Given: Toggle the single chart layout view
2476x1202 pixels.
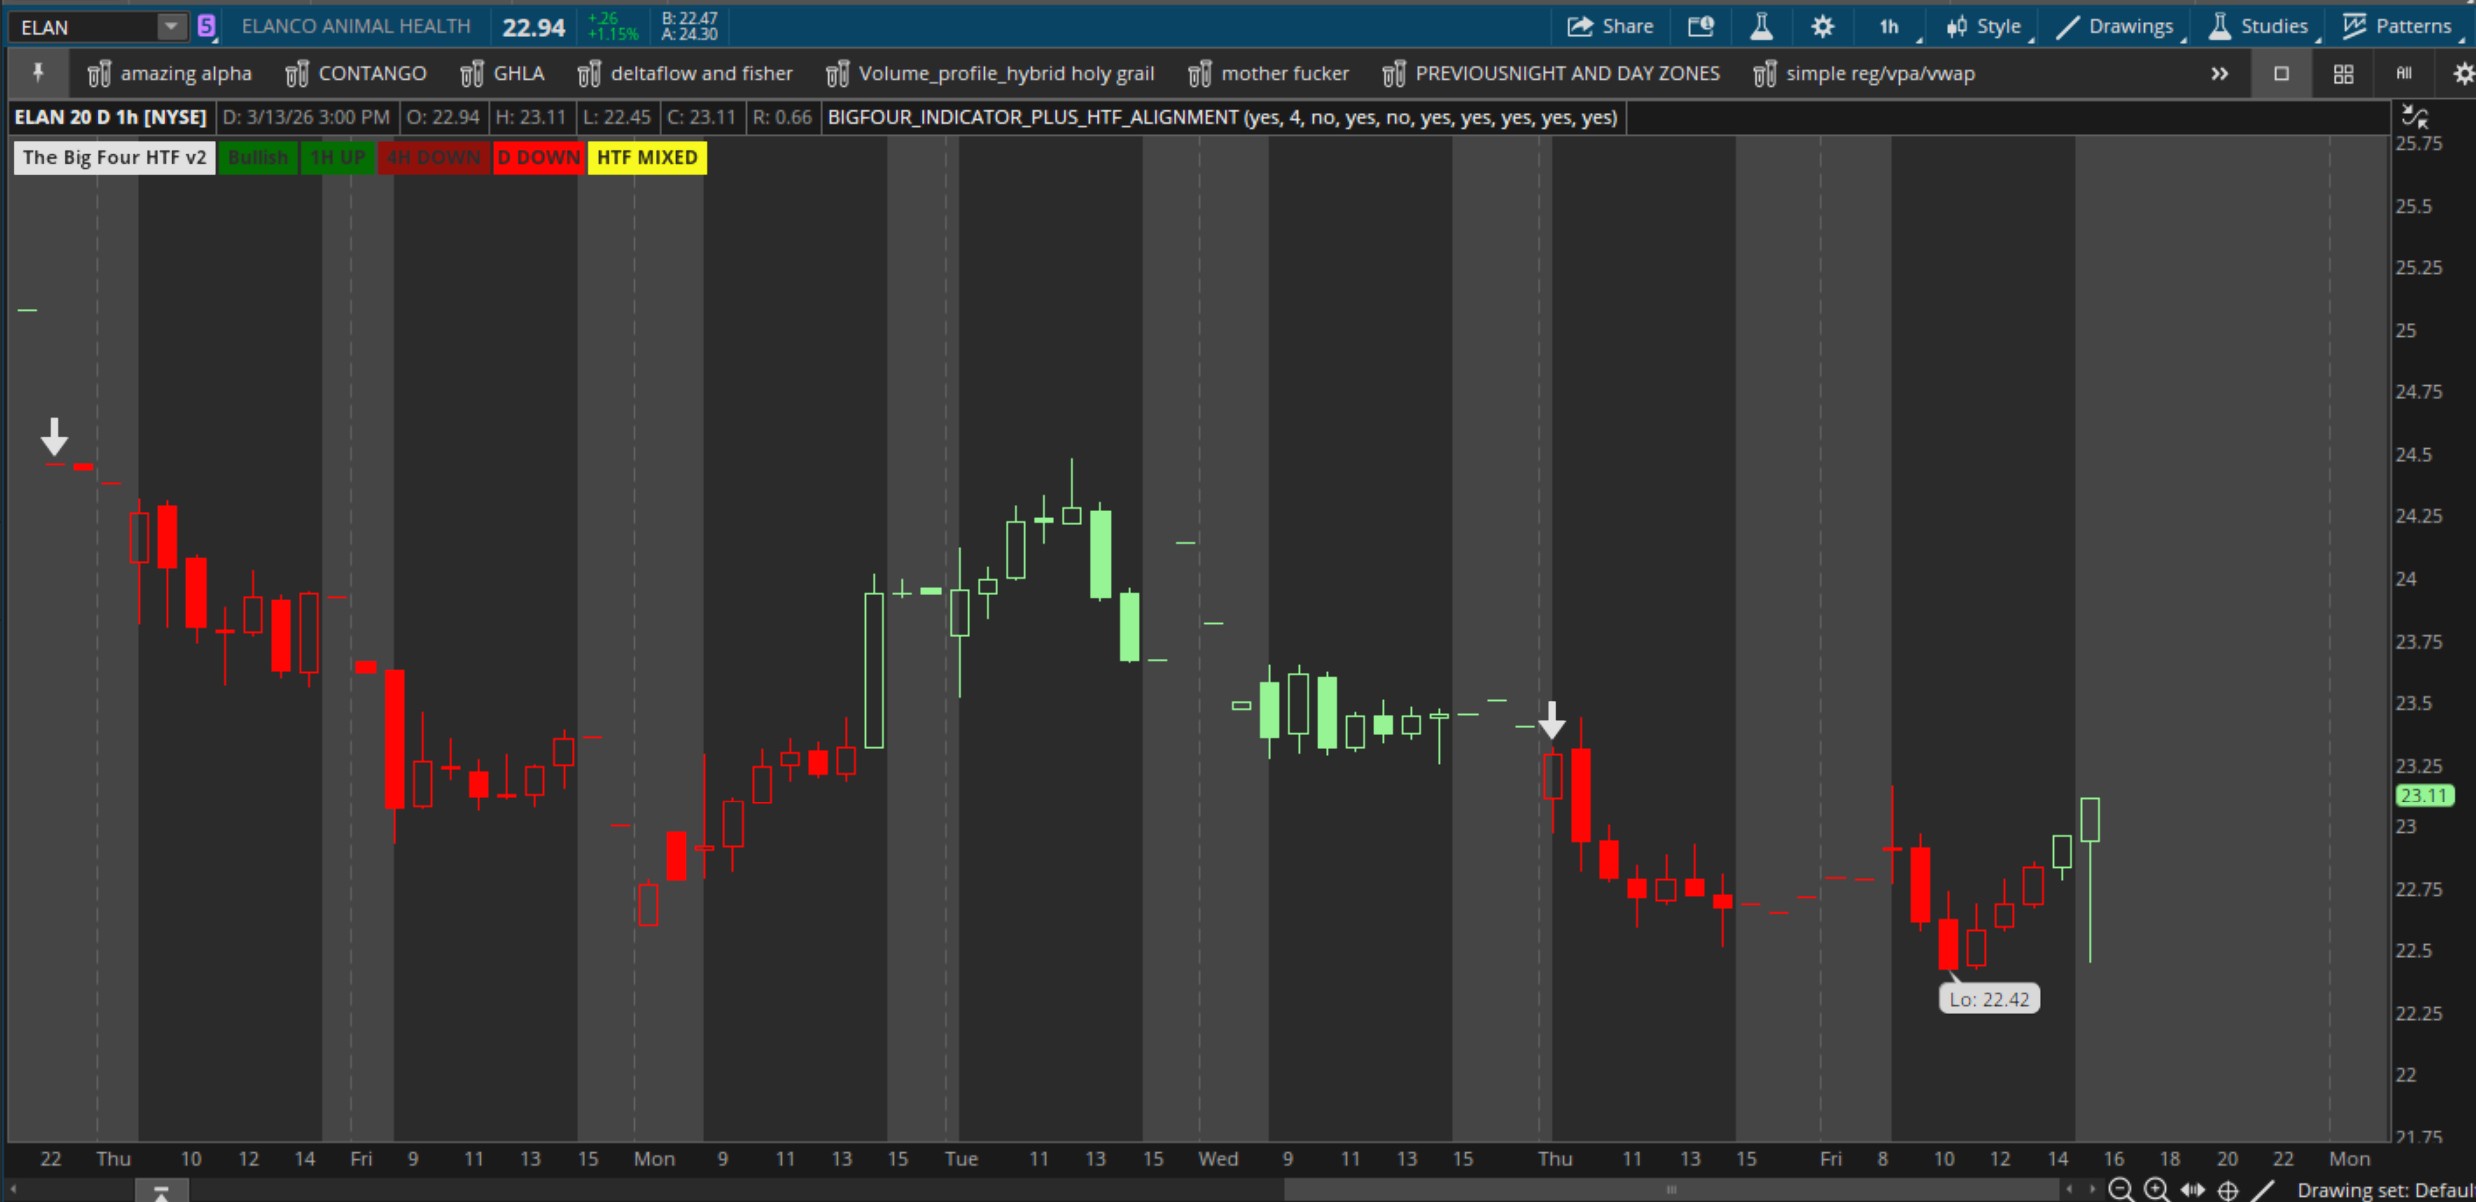Looking at the screenshot, I should [x=2281, y=73].
